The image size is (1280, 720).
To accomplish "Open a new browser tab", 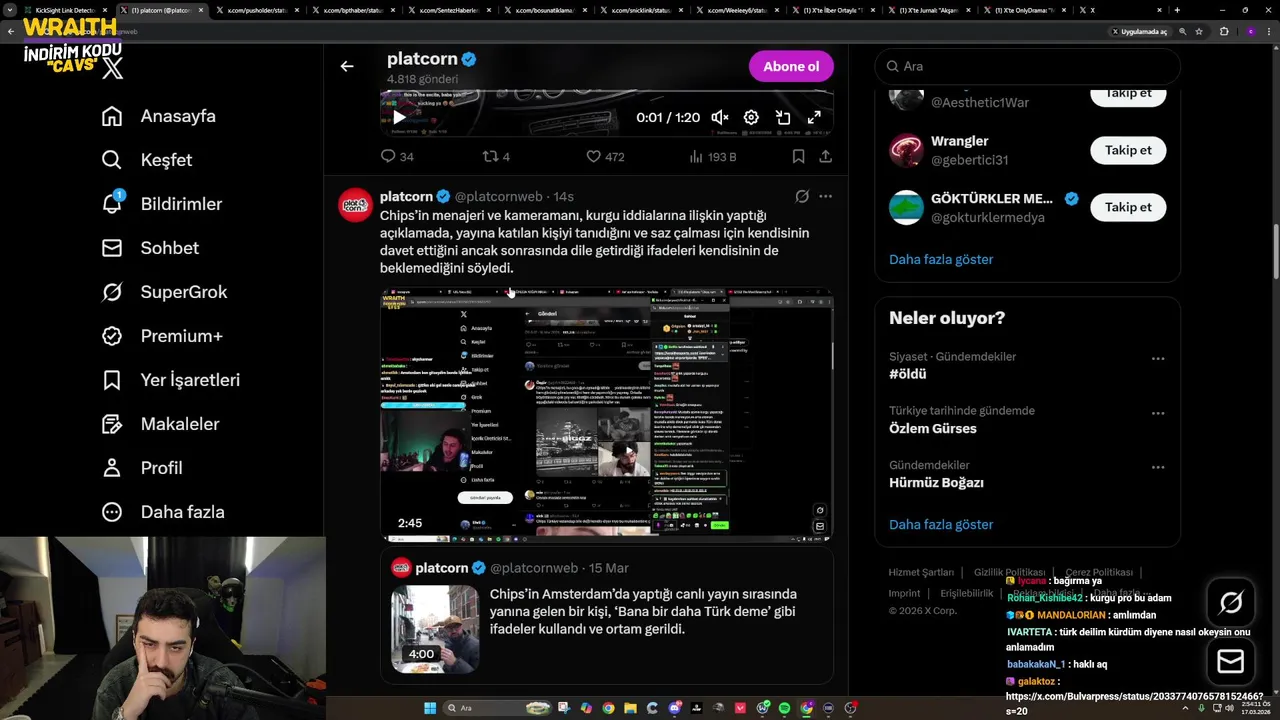I will [1177, 10].
